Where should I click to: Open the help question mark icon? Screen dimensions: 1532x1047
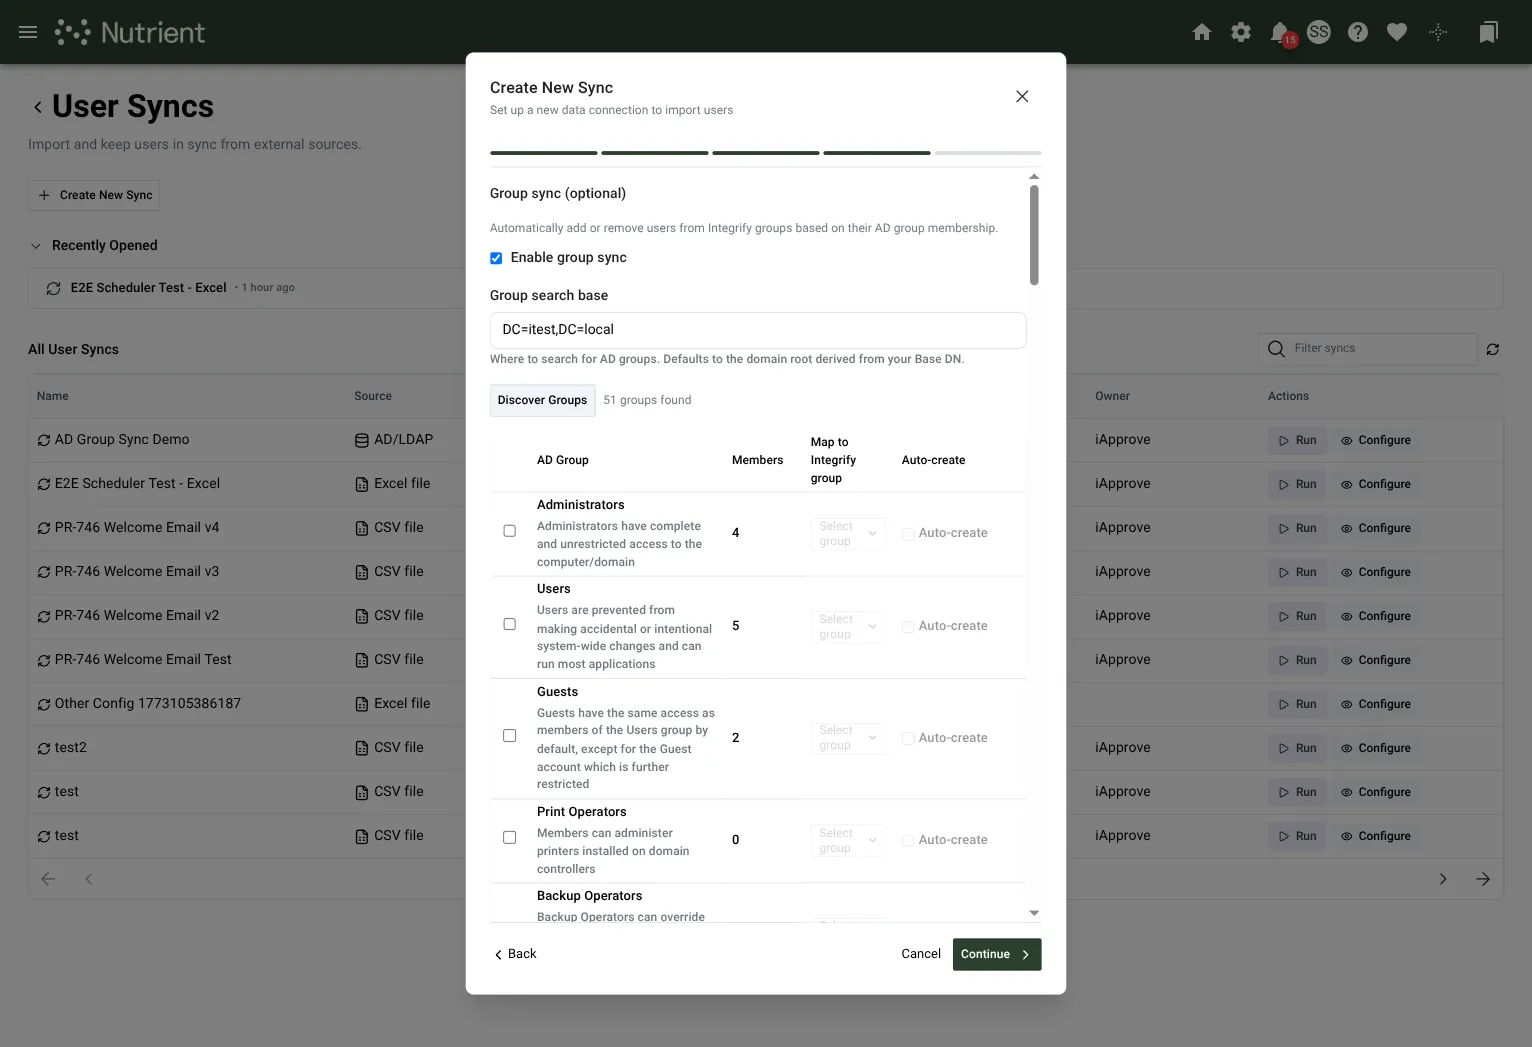1358,32
